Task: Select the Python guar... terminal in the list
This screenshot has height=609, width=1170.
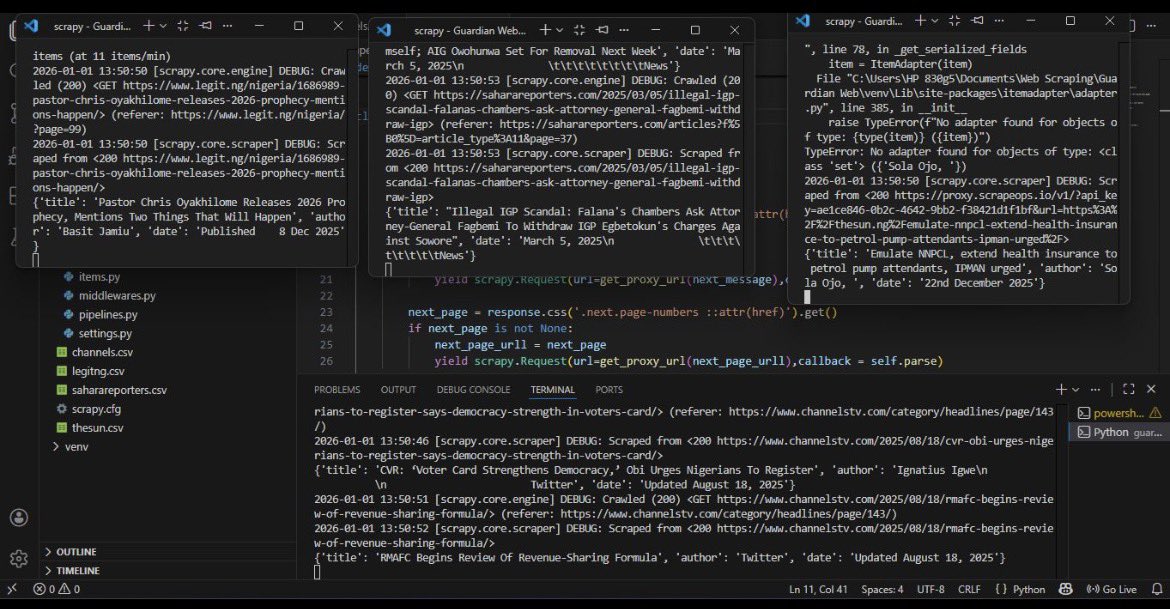Action: [x=1119, y=432]
